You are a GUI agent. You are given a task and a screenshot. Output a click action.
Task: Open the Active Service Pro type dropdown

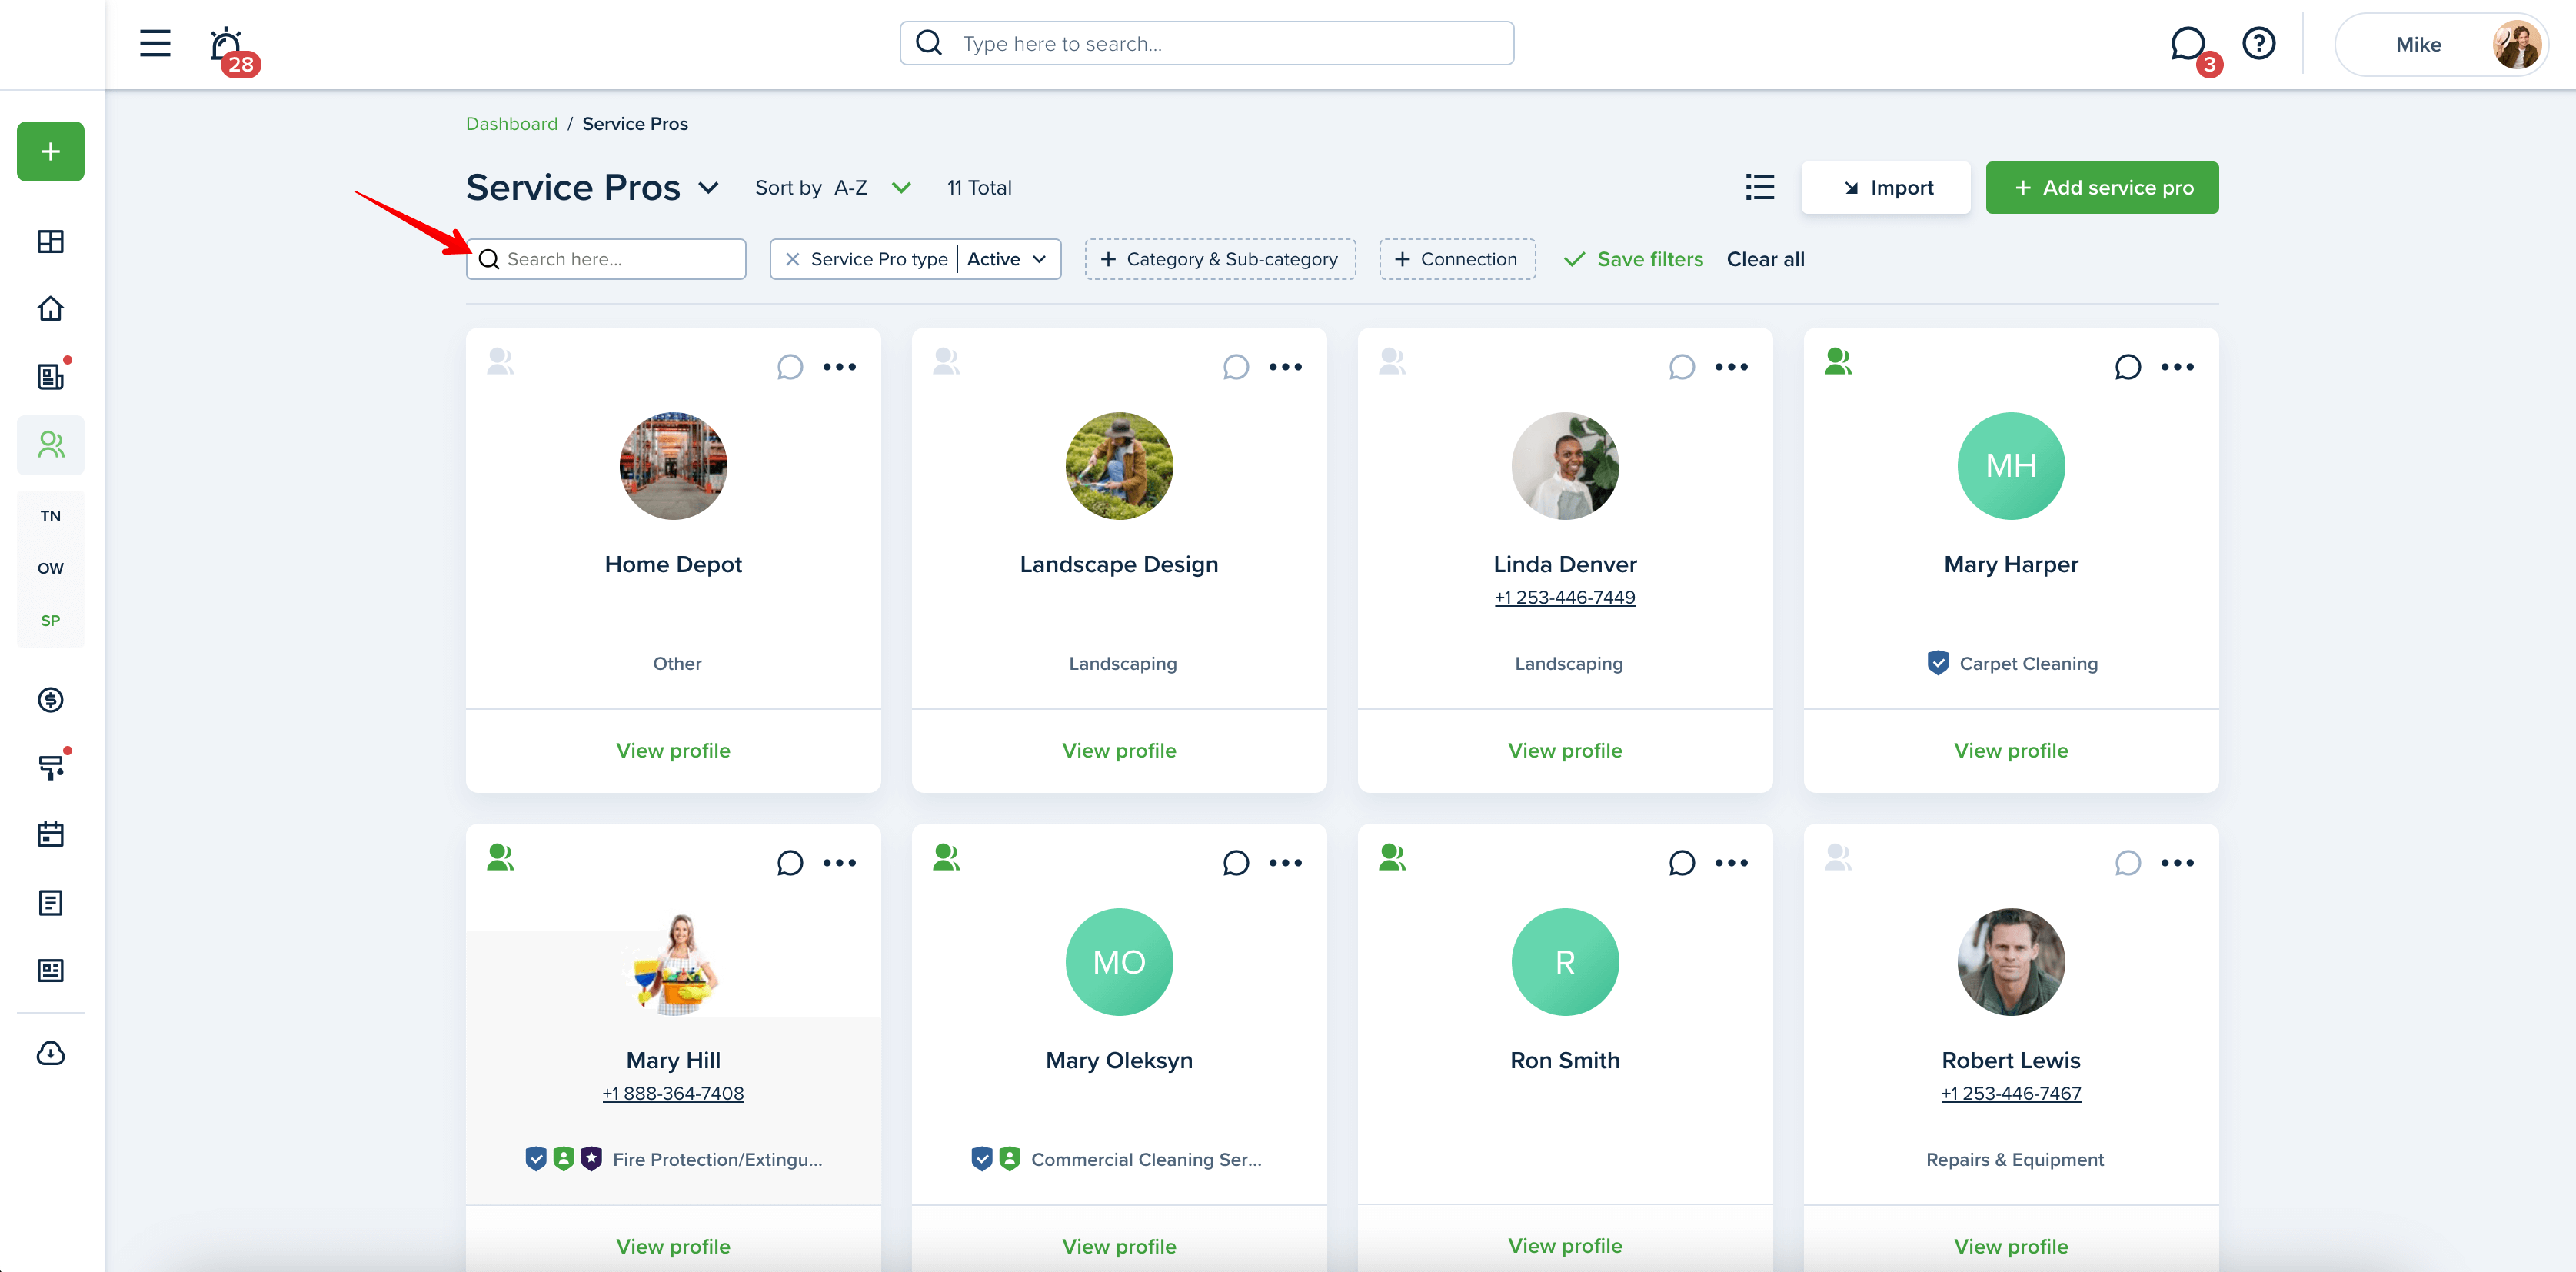1007,259
